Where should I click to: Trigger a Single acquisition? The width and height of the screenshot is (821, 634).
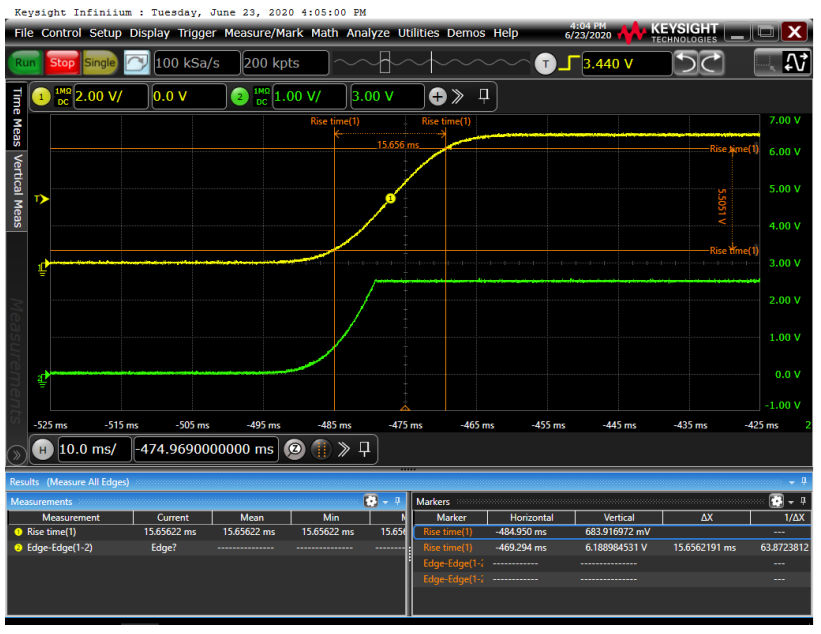(99, 63)
